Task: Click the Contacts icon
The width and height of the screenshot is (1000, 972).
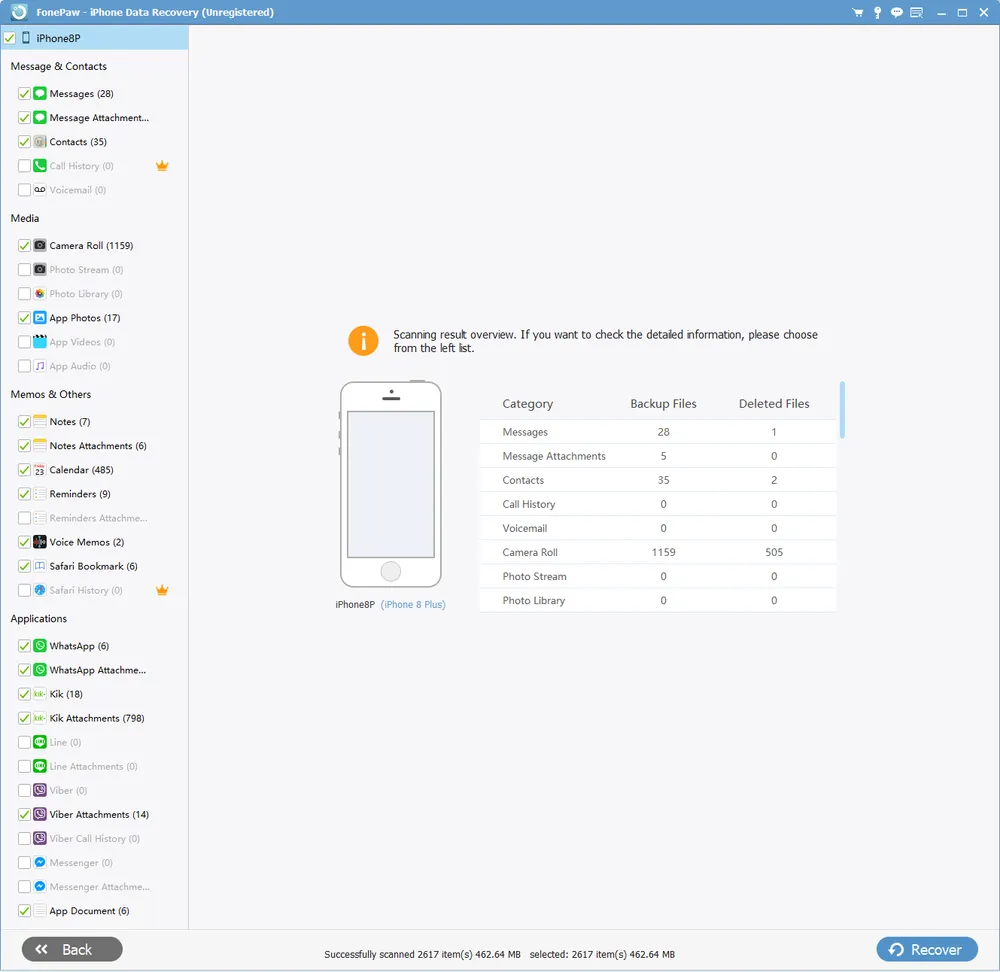Action: (40, 142)
